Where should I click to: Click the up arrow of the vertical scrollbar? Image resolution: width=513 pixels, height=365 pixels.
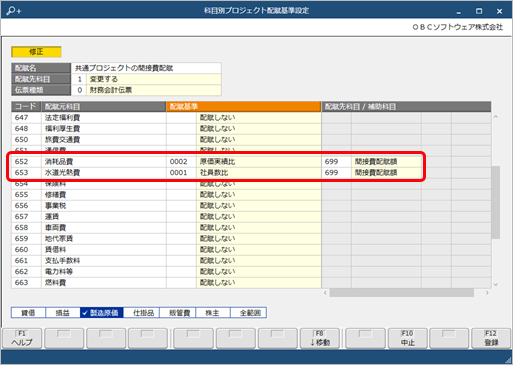(496, 117)
